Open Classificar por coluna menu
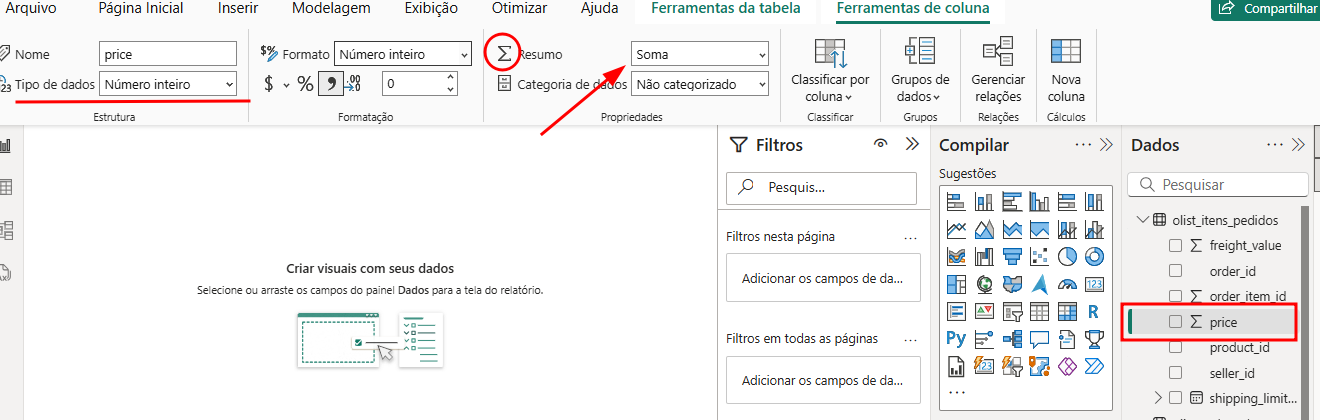The height and width of the screenshot is (420, 1320). [830, 70]
